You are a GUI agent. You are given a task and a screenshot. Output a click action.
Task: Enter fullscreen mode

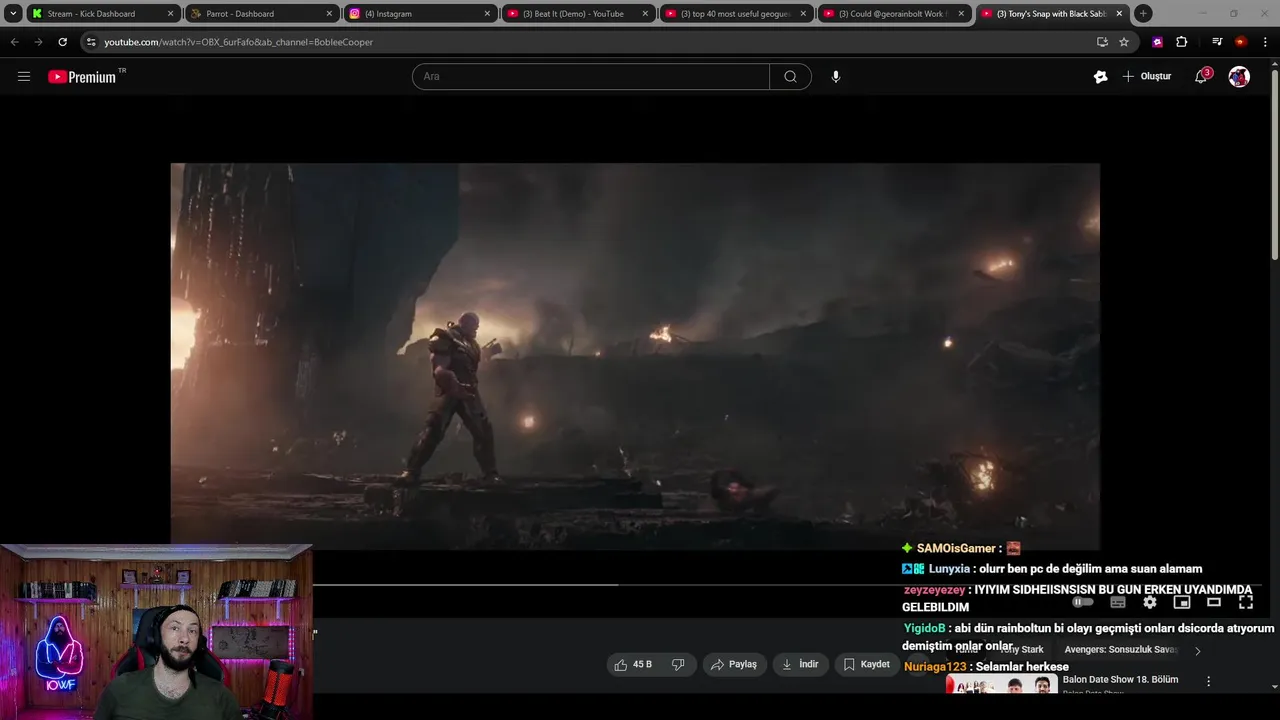pyautogui.click(x=1246, y=602)
